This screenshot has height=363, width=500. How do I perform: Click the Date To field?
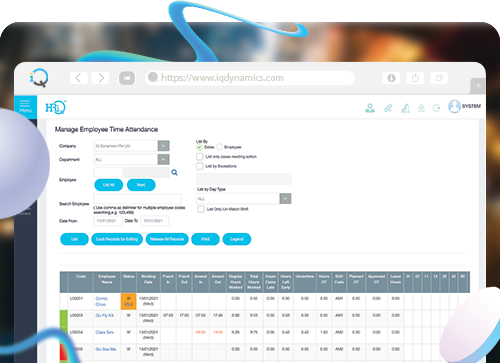(x=155, y=221)
